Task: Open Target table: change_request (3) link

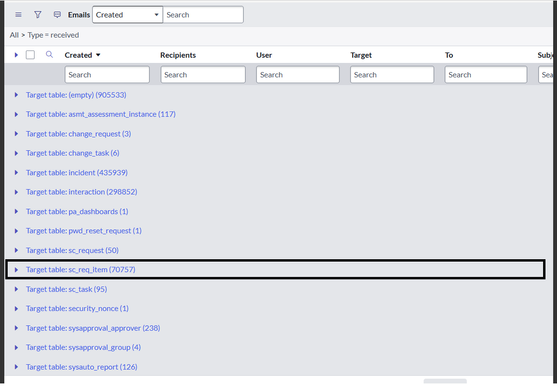Action: click(79, 134)
